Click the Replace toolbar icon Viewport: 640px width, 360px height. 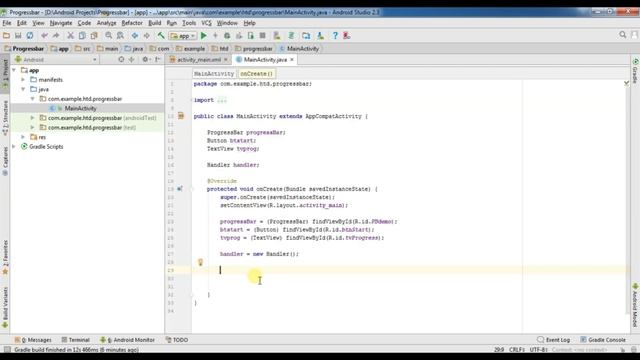120,36
